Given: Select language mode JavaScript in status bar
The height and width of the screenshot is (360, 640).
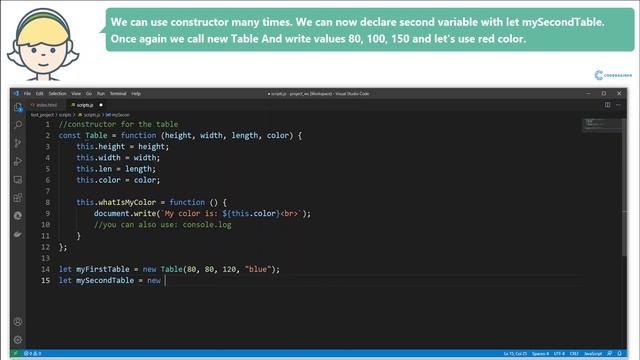Looking at the screenshot, I should point(593,353).
